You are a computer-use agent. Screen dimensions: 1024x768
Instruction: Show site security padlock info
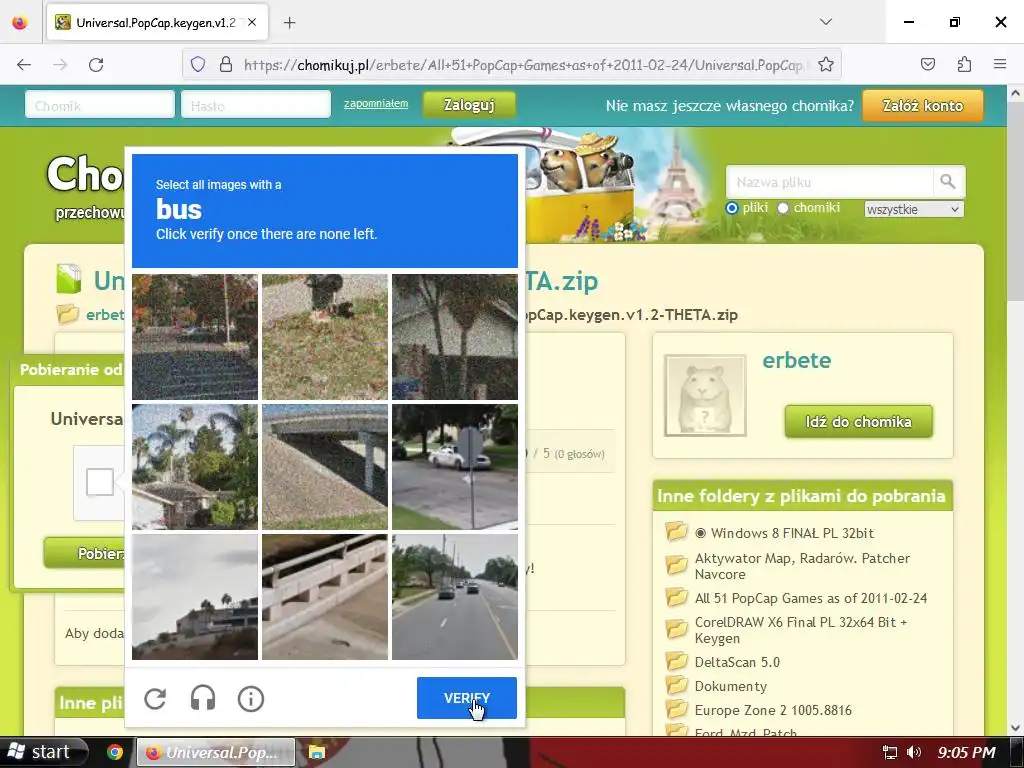[226, 65]
